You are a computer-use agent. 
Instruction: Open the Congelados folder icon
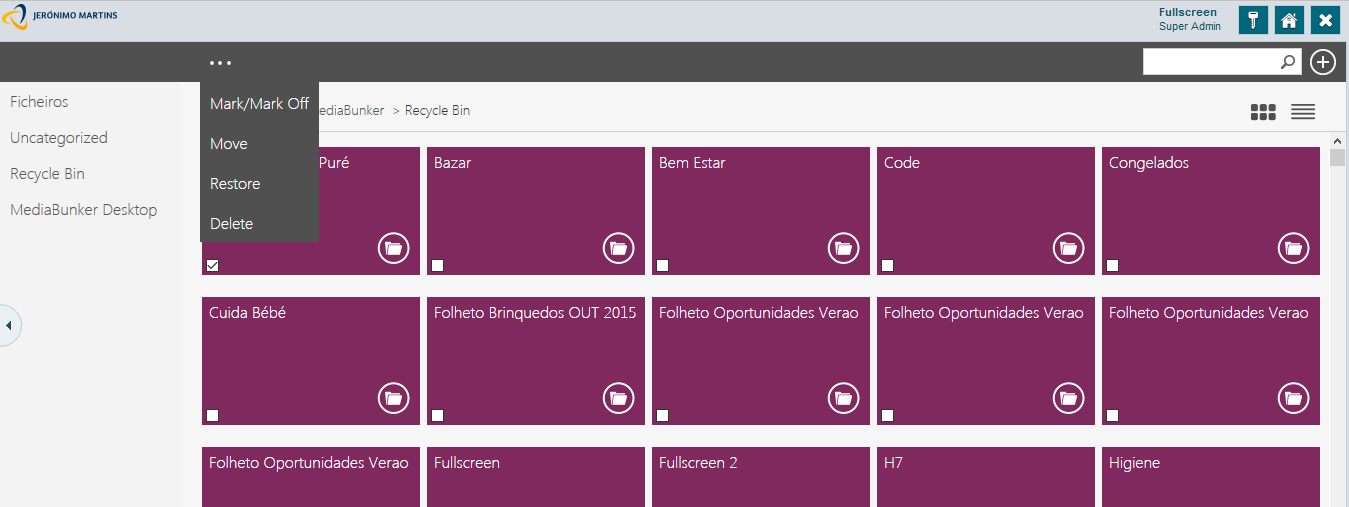1294,248
